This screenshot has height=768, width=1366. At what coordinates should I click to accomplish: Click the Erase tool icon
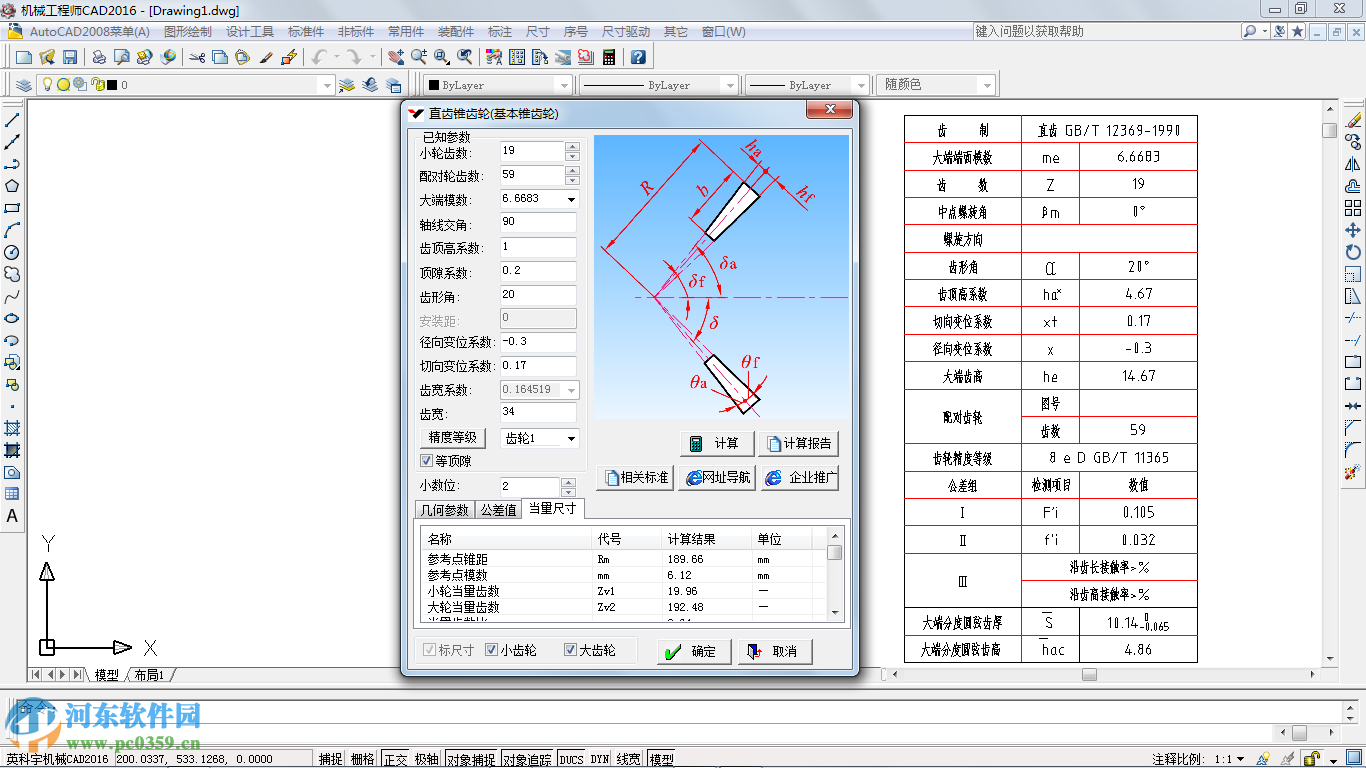[x=1353, y=120]
